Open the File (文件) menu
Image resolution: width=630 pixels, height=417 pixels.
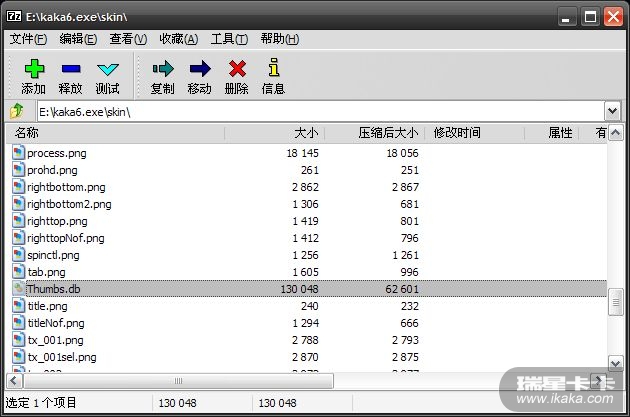pyautogui.click(x=28, y=39)
